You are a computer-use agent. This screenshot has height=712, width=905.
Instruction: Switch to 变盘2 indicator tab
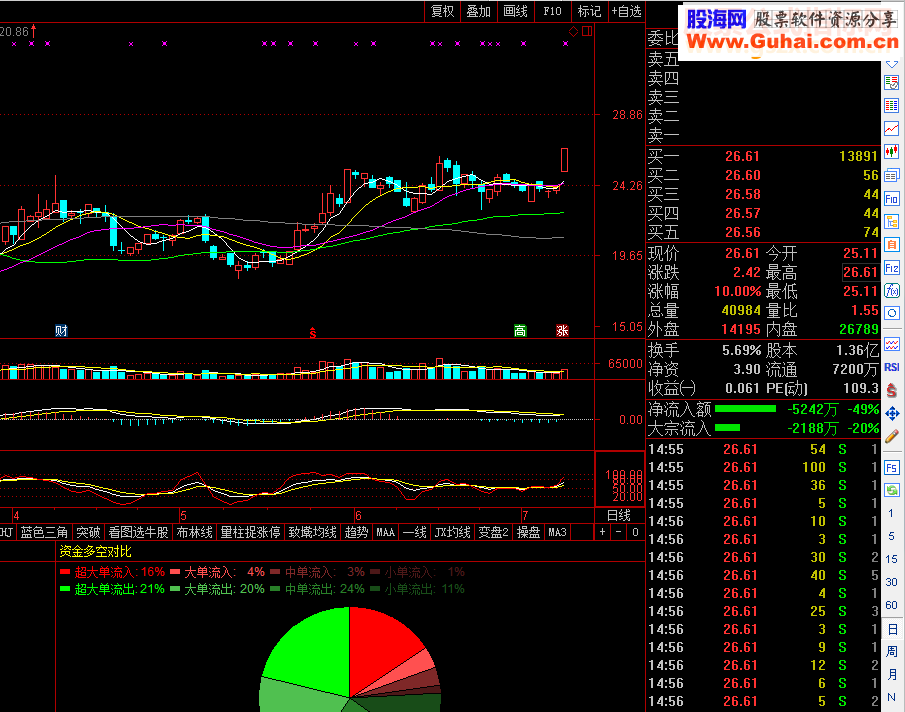coord(493,532)
